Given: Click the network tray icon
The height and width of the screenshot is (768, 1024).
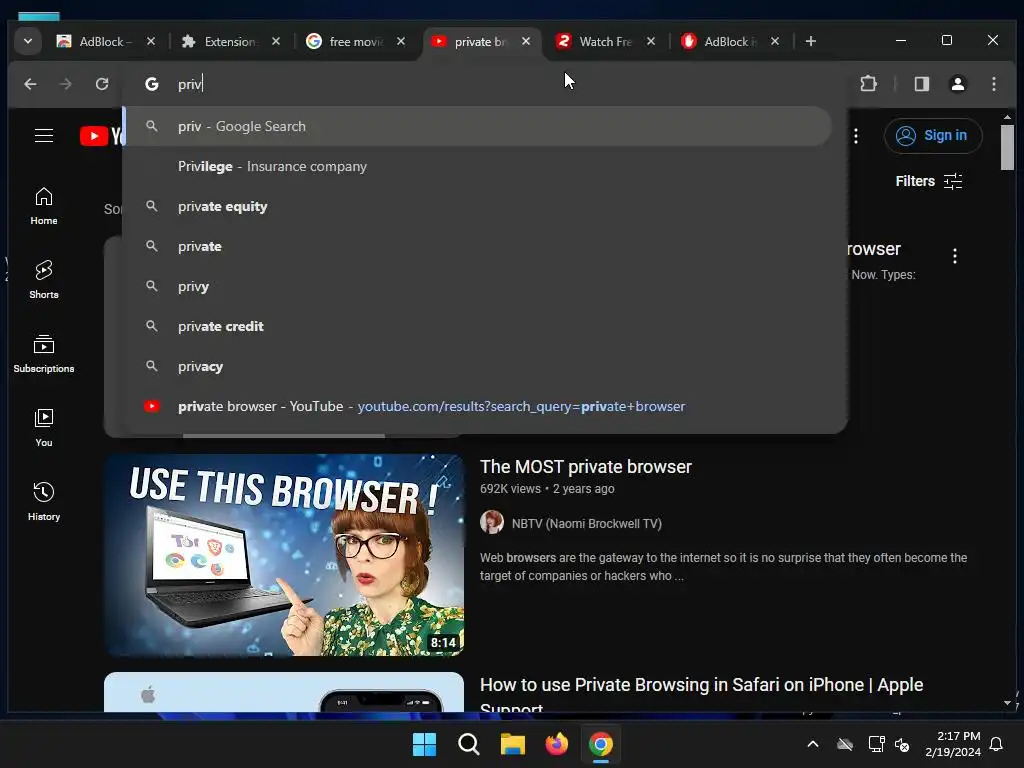Looking at the screenshot, I should tap(876, 744).
